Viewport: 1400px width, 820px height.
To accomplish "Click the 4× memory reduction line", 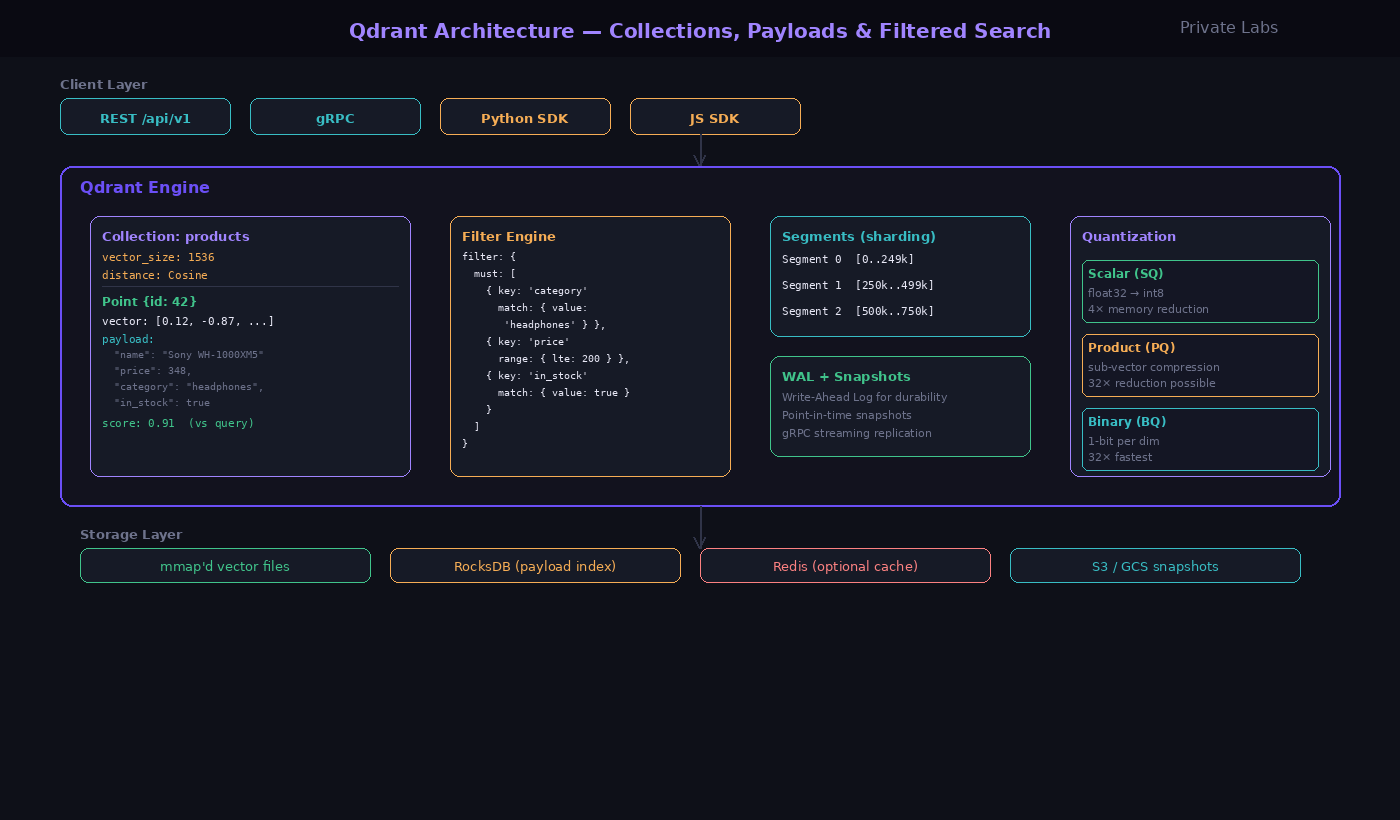I will [x=1148, y=309].
